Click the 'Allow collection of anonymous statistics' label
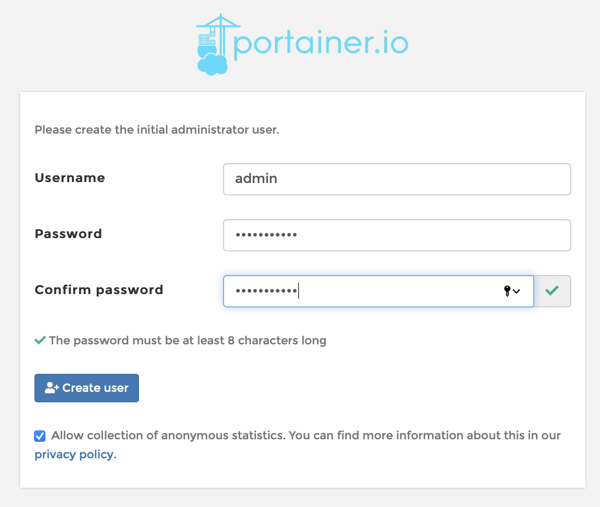The image size is (600, 507). pyautogui.click(x=168, y=435)
